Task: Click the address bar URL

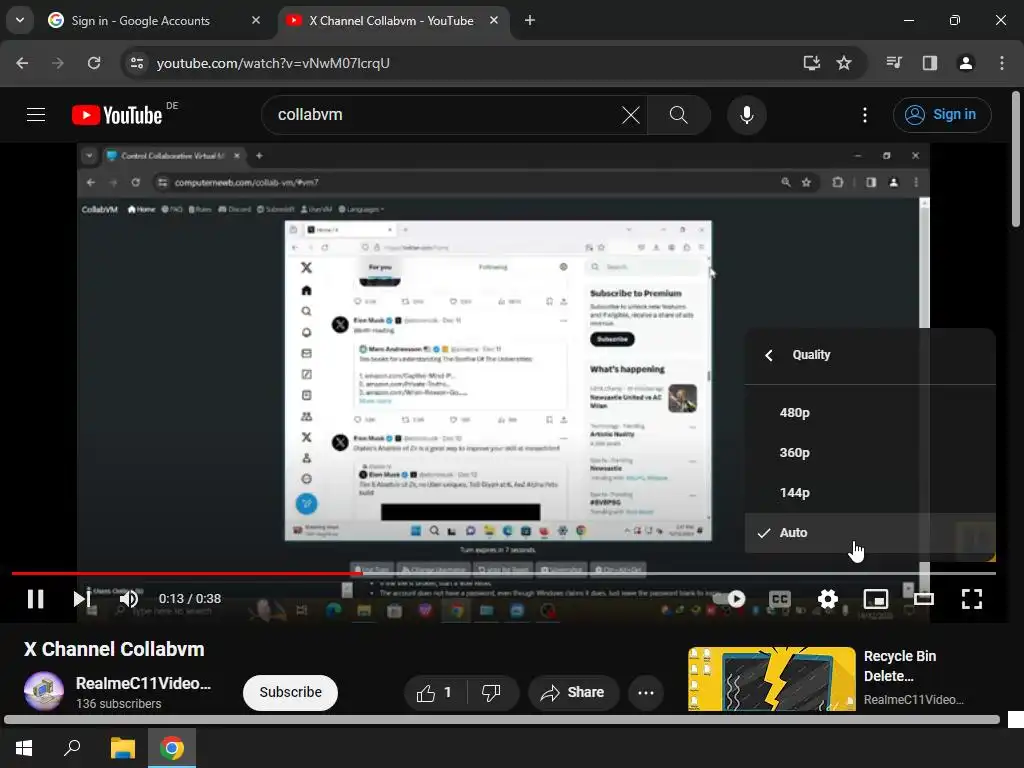Action: [273, 63]
